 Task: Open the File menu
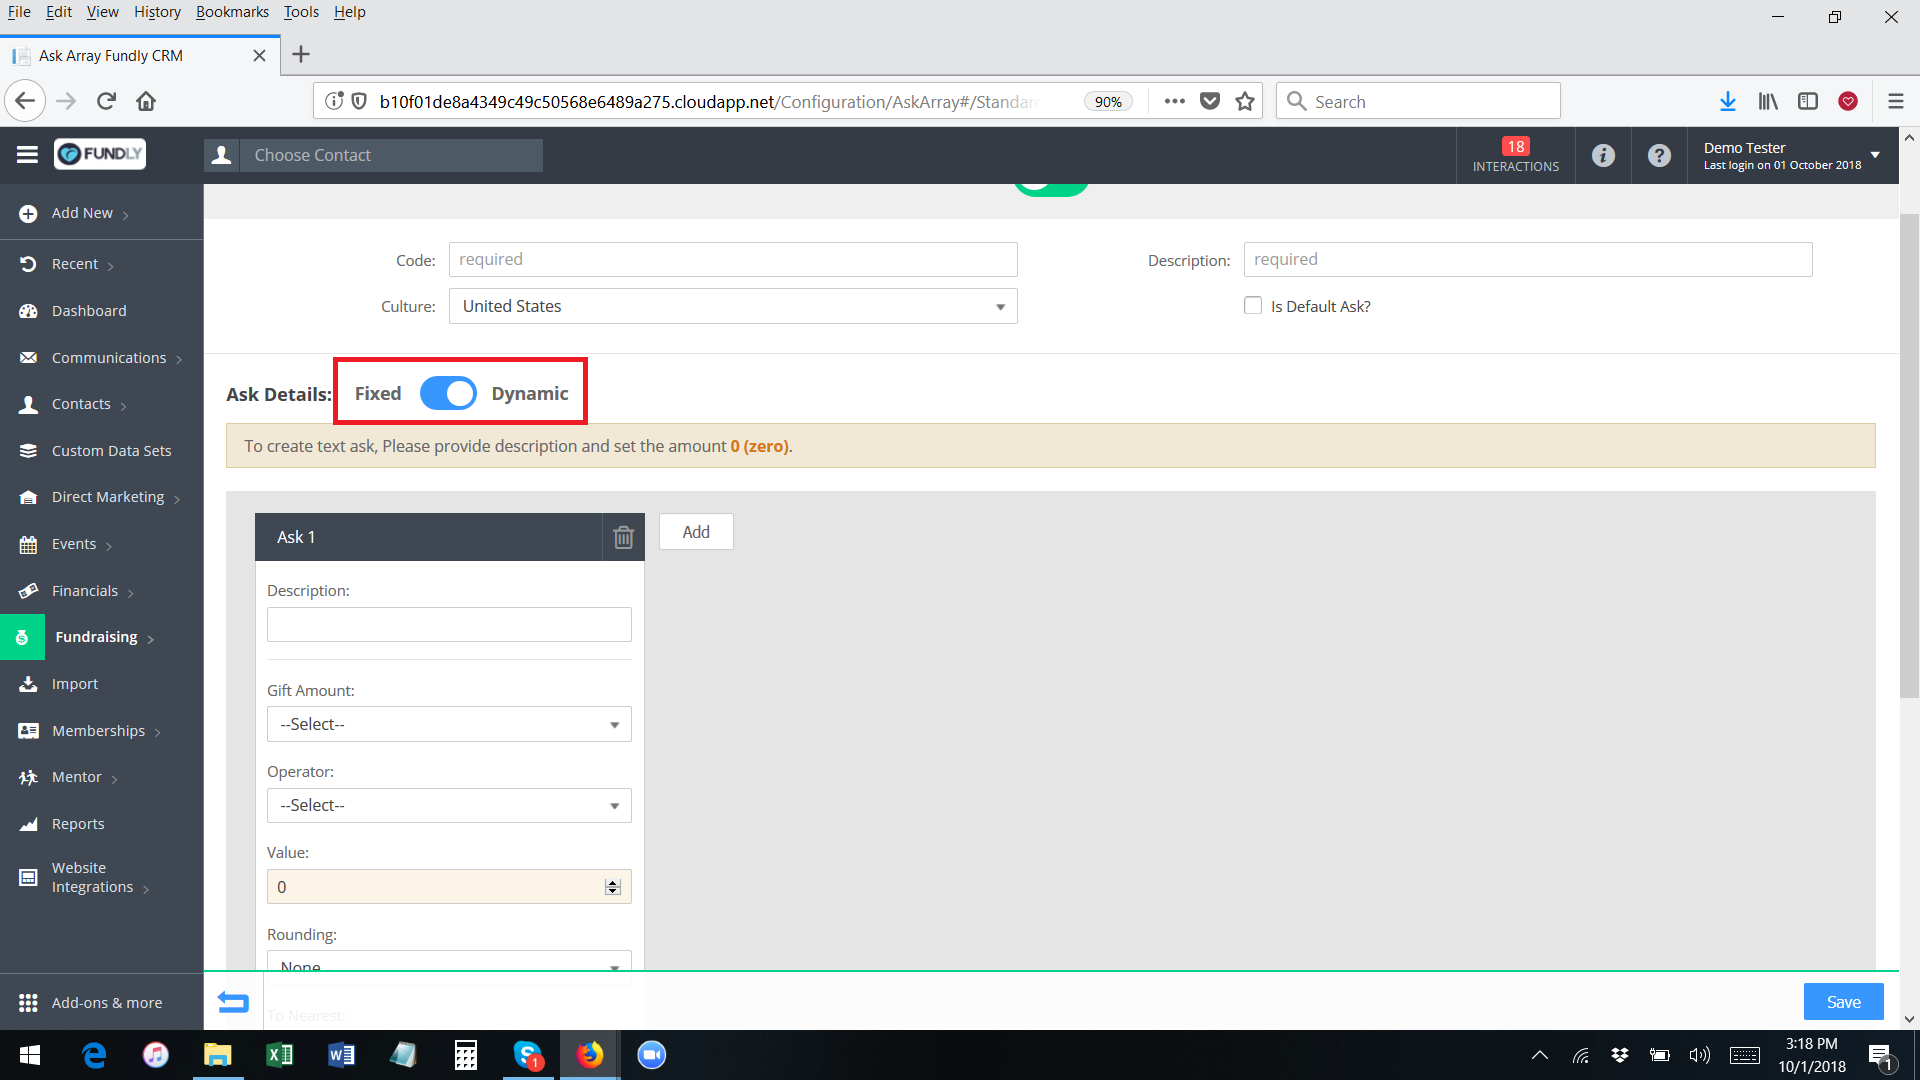19,12
